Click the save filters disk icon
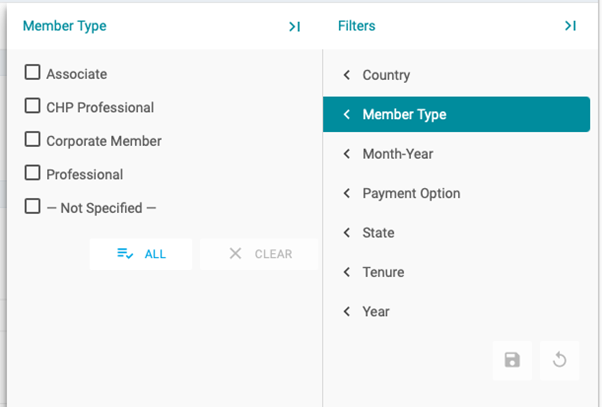The width and height of the screenshot is (602, 407). [x=512, y=360]
